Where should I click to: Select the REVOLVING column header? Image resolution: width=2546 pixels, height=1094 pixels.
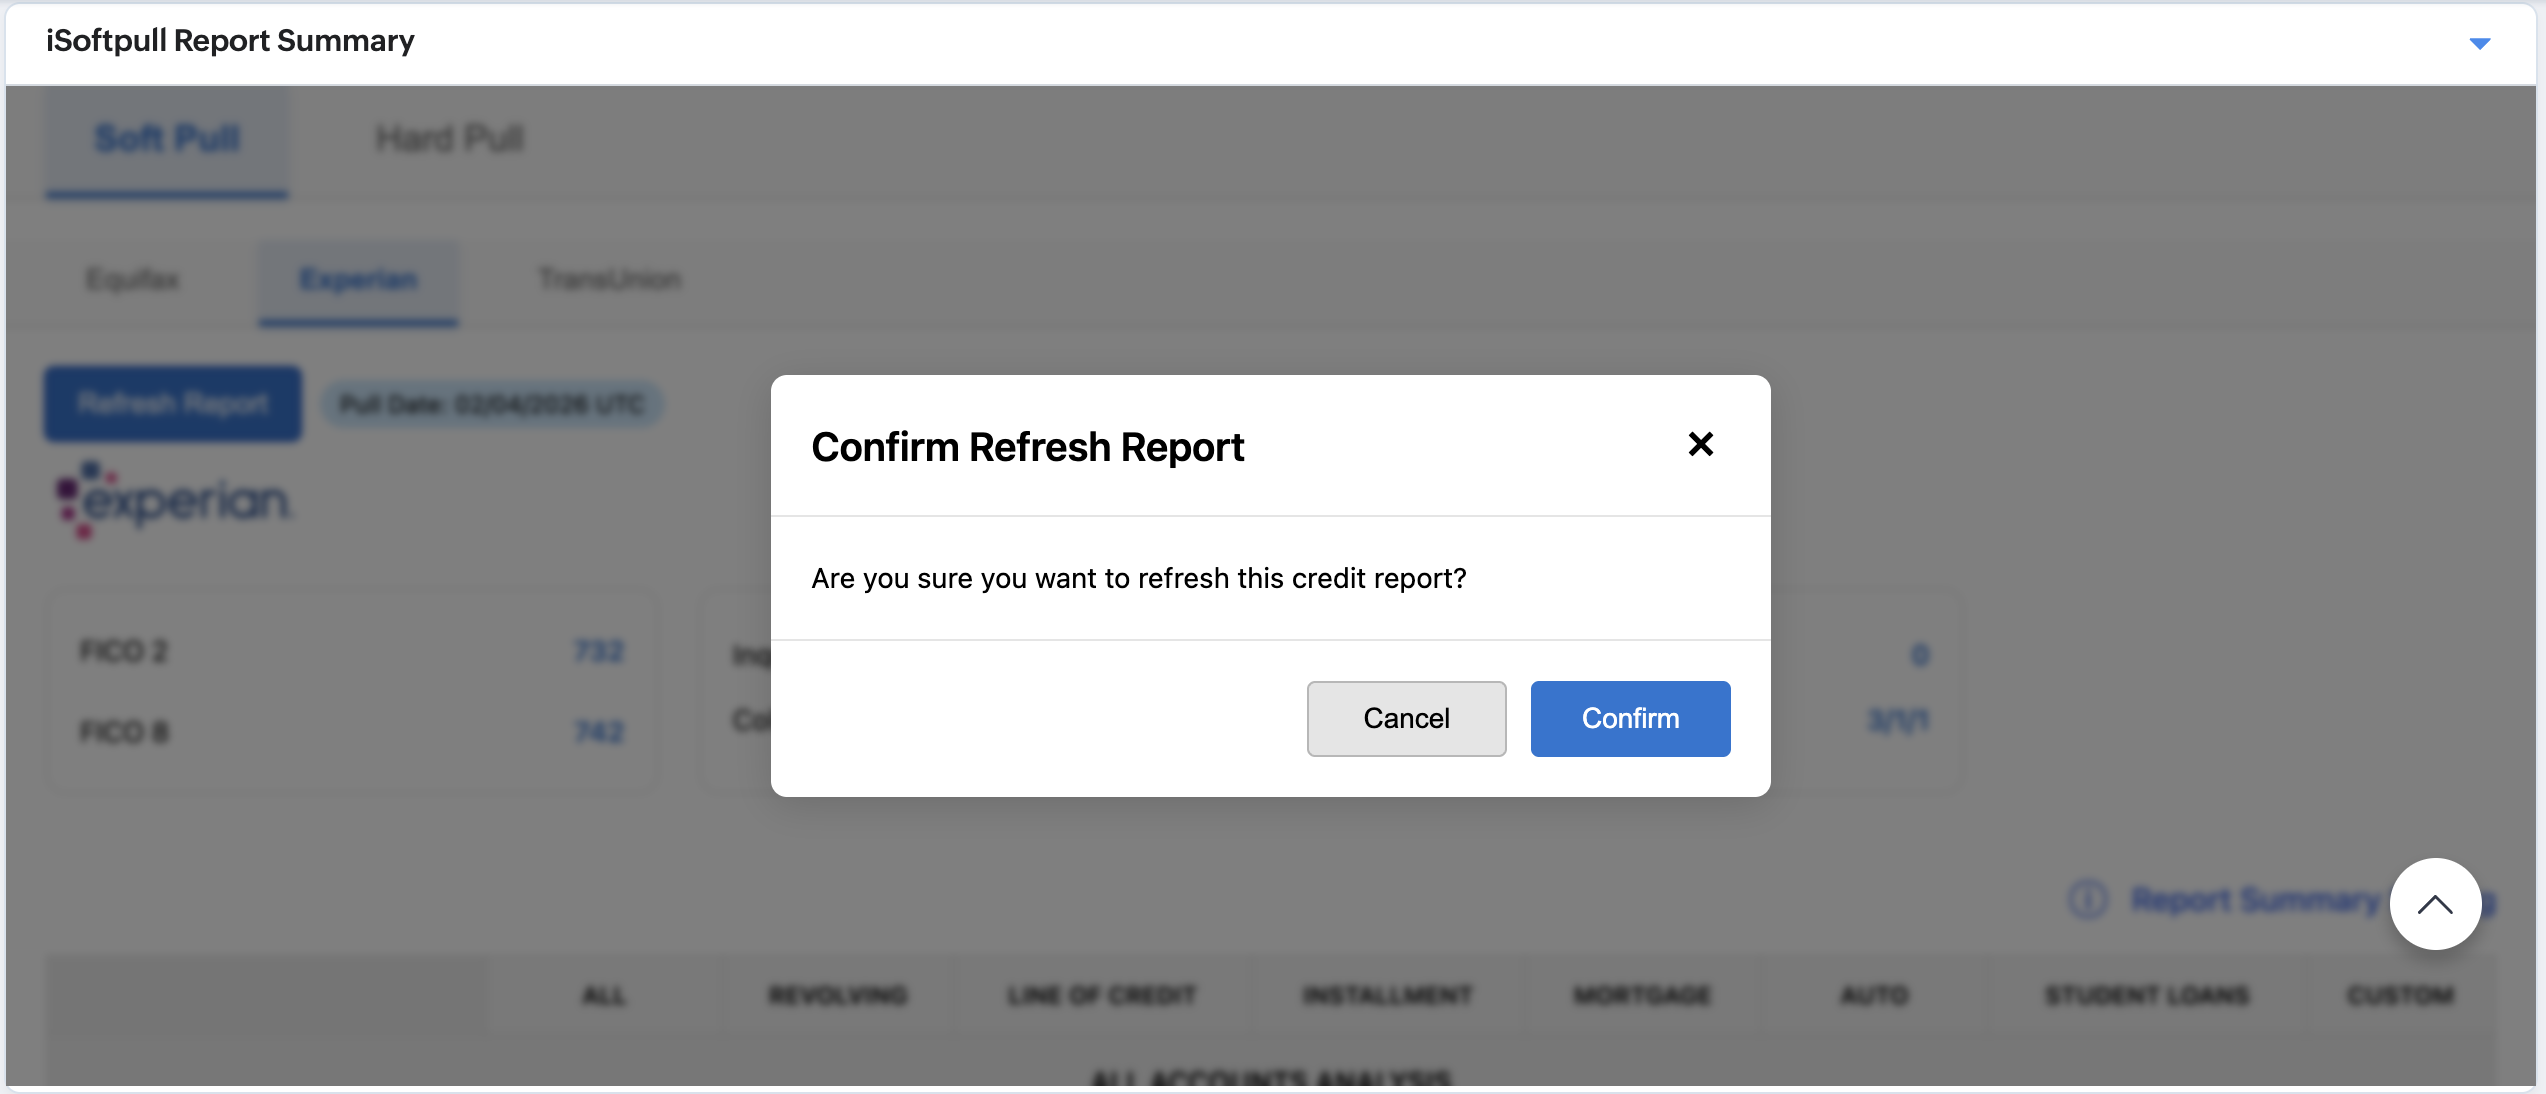click(x=837, y=995)
